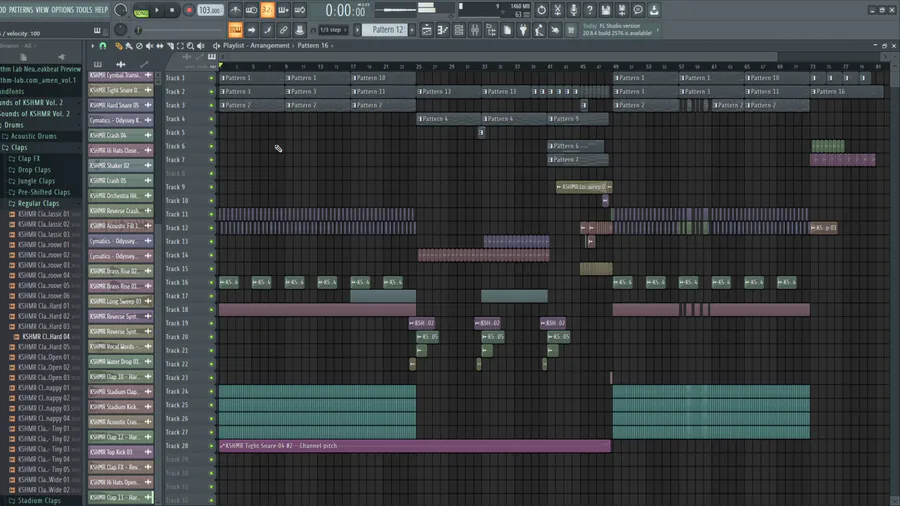This screenshot has width=900, height=506.
Task: Open the HELP menu
Action: (101, 10)
